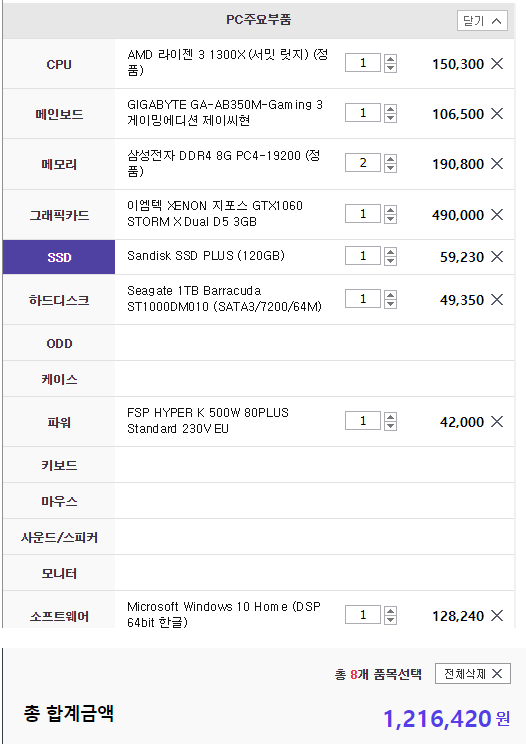Remove the GTX1060 STORM X graphics card
Screen dimensions: 526x744
(497, 214)
